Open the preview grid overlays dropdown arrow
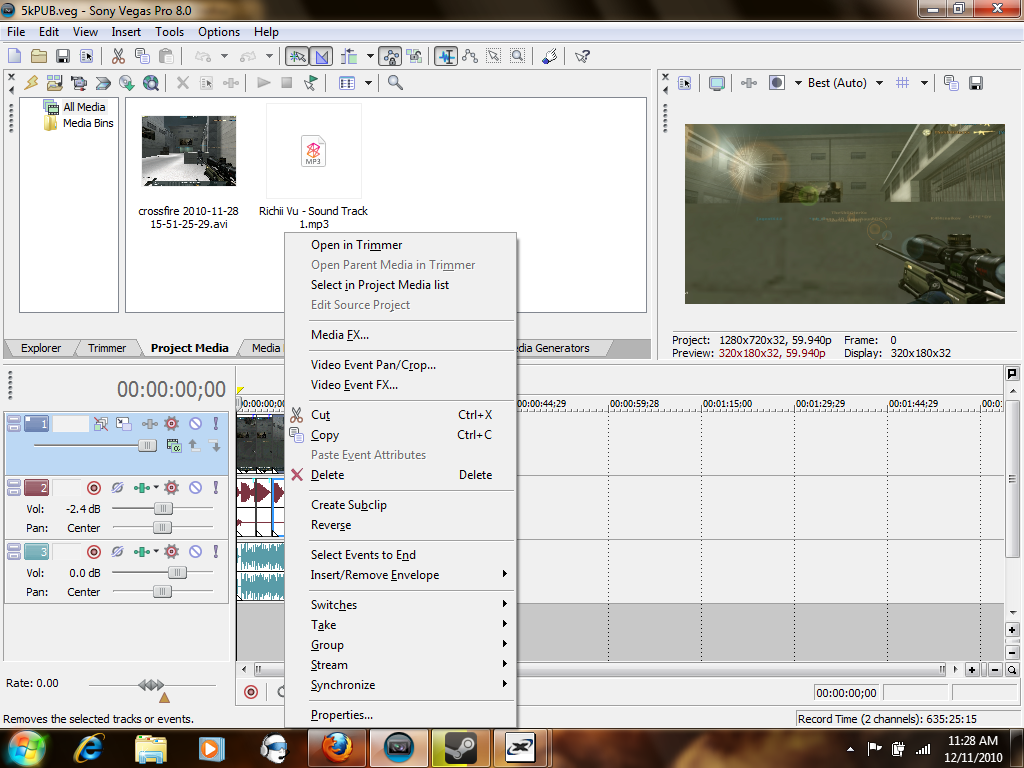Image resolution: width=1024 pixels, height=768 pixels. (x=924, y=83)
